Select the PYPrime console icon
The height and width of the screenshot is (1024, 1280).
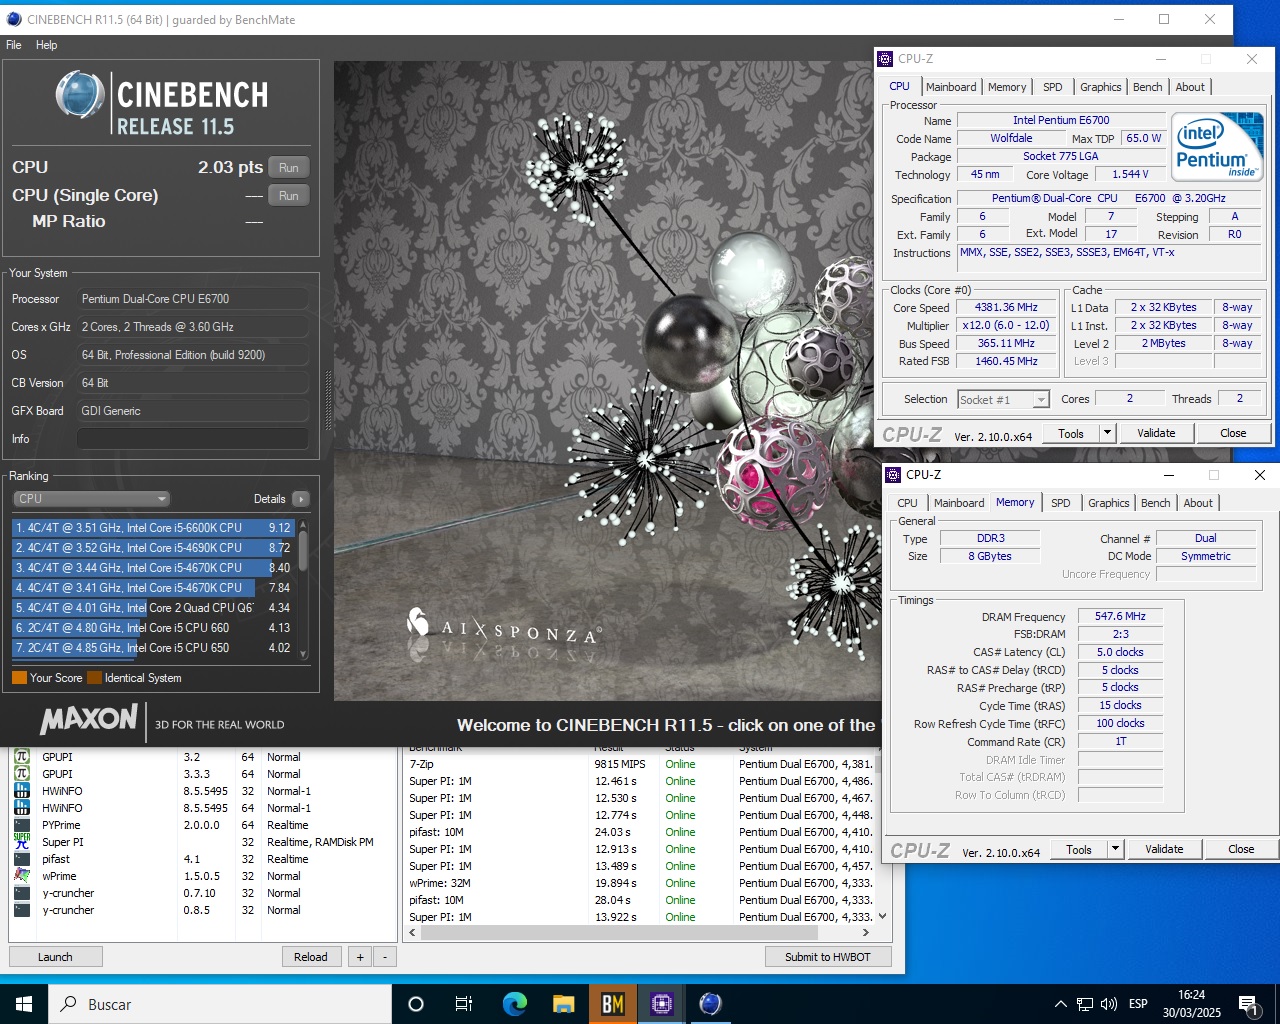click(x=21, y=825)
